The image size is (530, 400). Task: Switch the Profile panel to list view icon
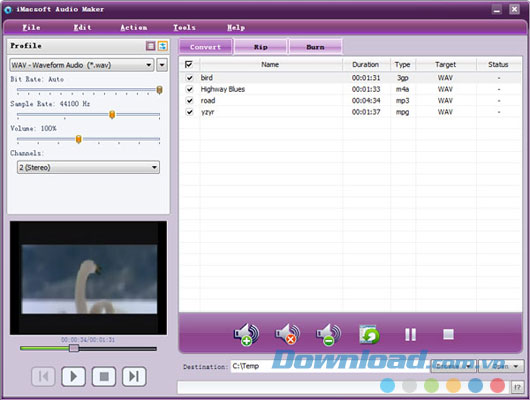[150, 46]
